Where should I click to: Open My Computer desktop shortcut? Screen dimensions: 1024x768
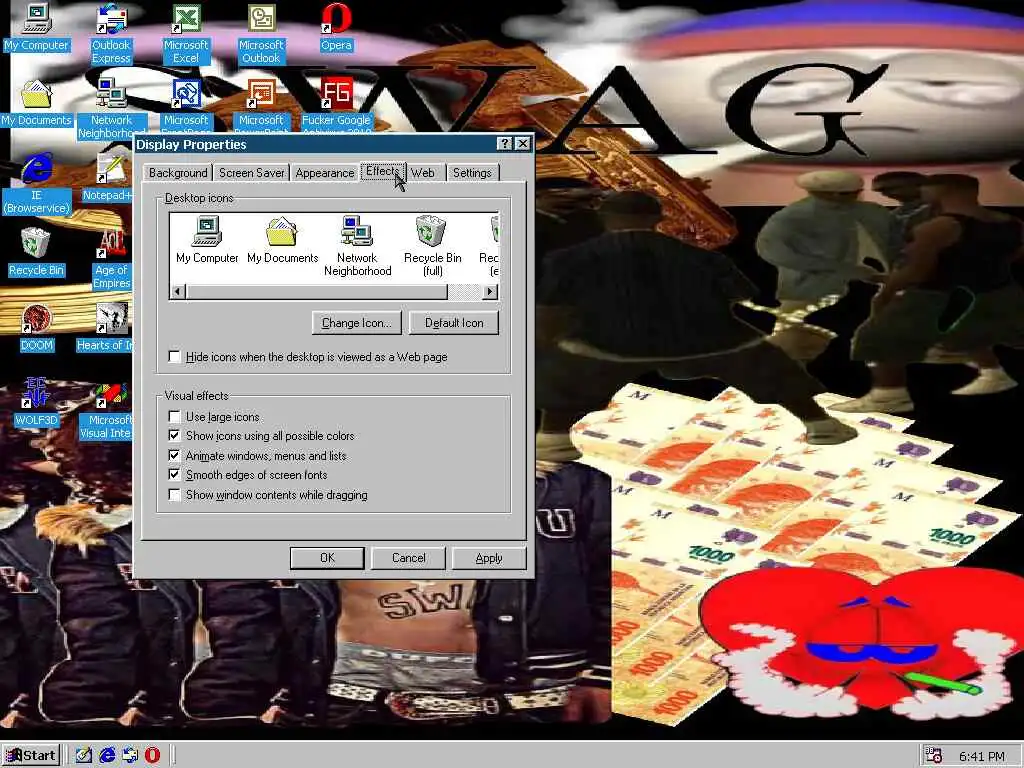click(36, 27)
